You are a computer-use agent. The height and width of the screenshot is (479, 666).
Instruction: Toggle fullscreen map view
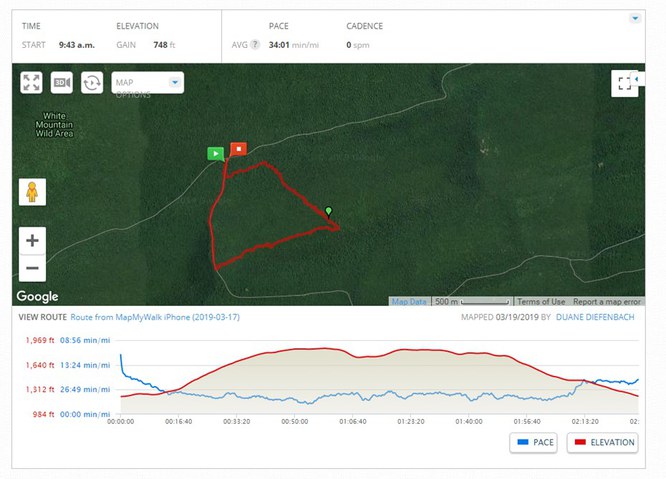pos(625,83)
